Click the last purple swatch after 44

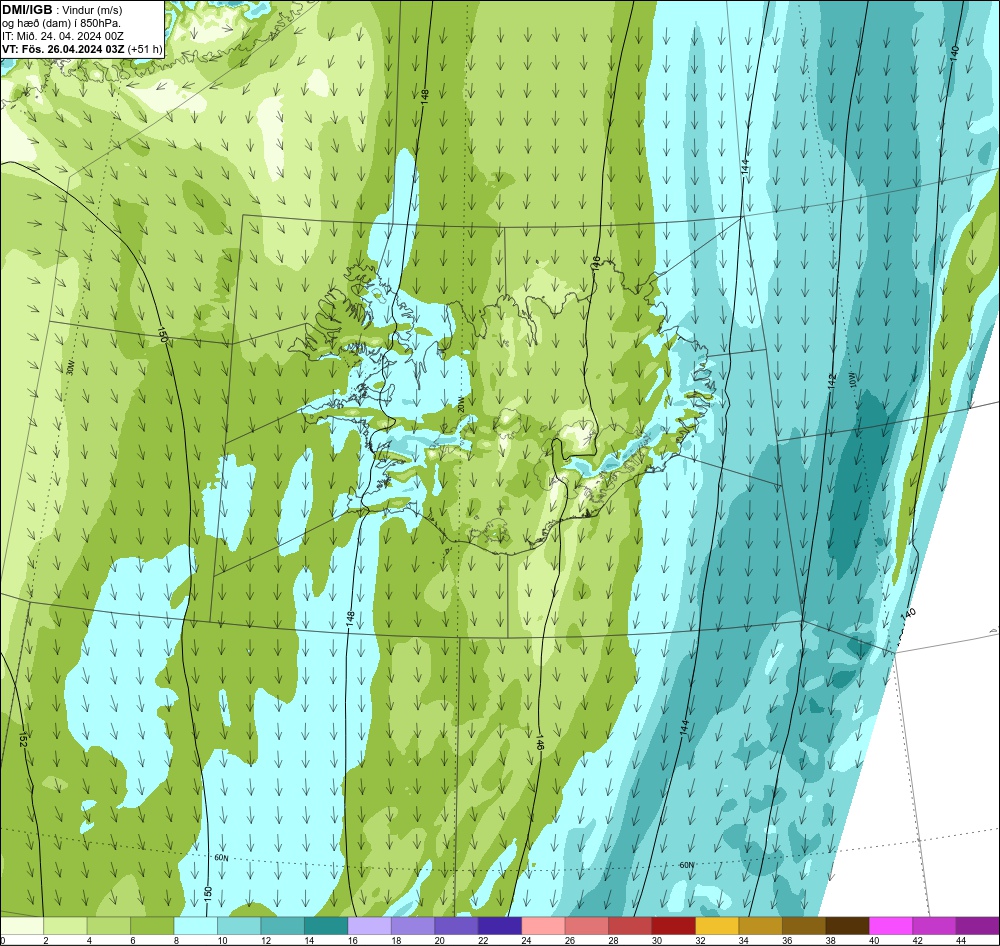[x=978, y=926]
